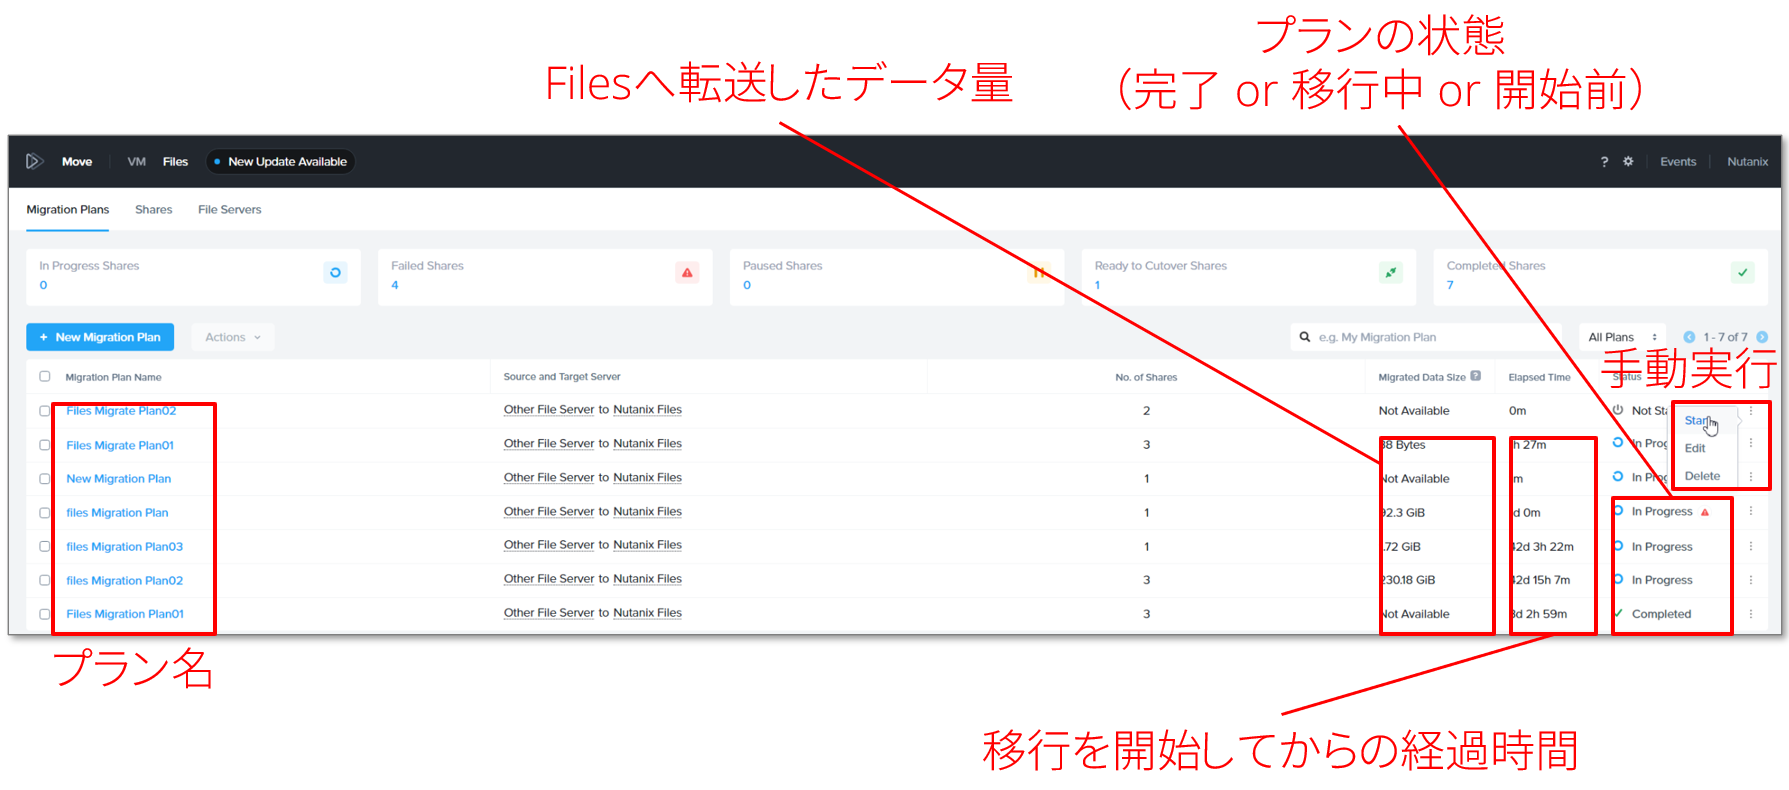Click the New Update Available badge
The image size is (1789, 790).
click(x=280, y=161)
